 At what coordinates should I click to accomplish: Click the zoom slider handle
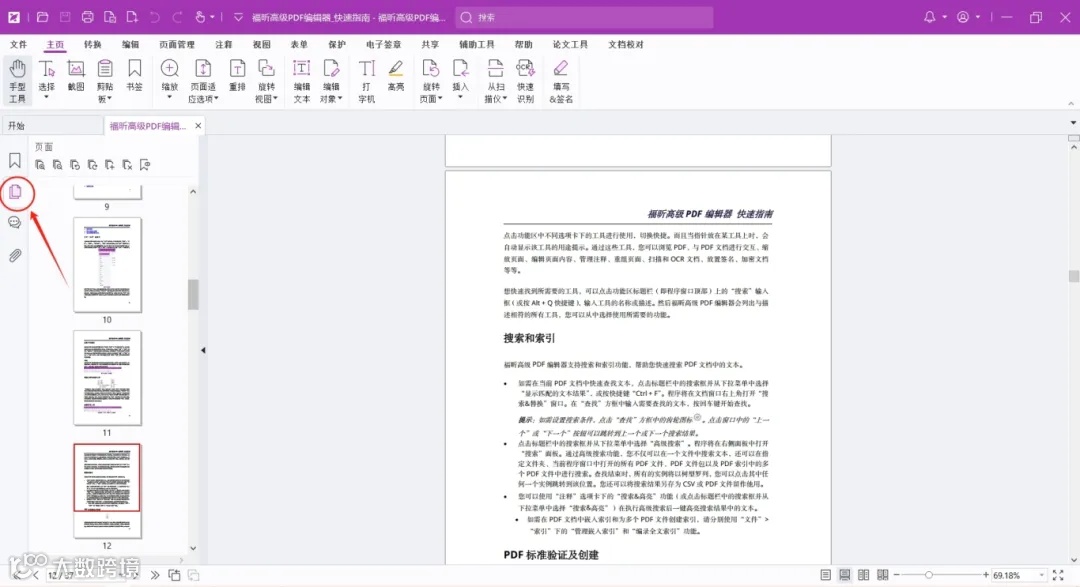tap(928, 575)
